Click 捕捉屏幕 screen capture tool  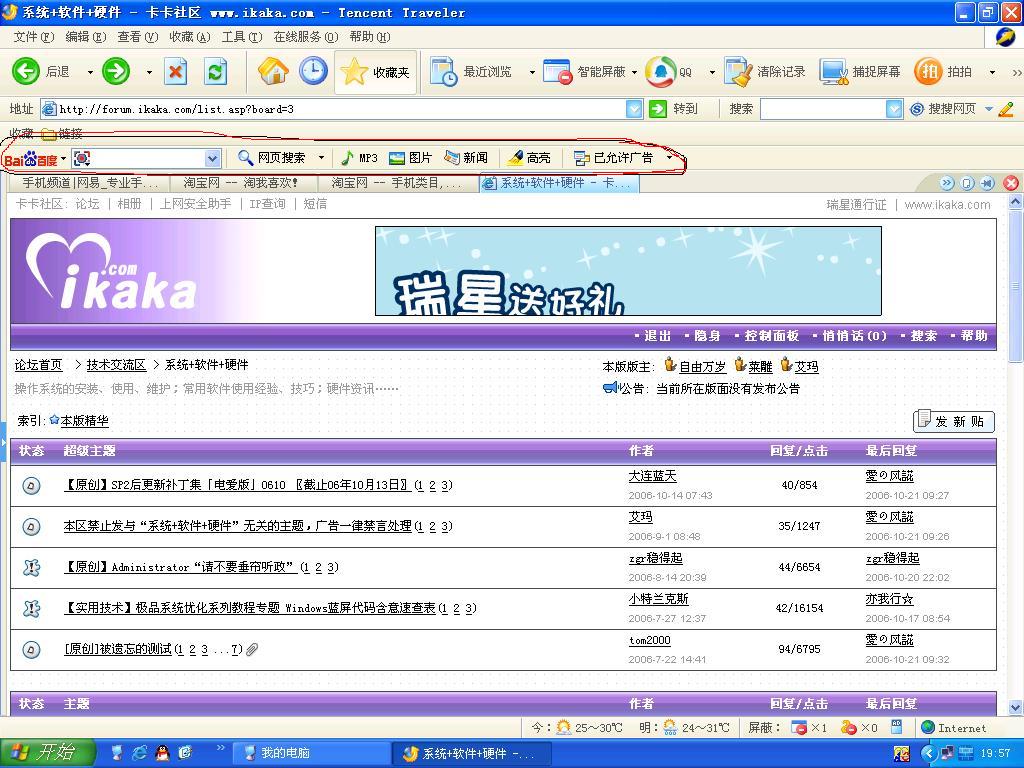pos(860,72)
